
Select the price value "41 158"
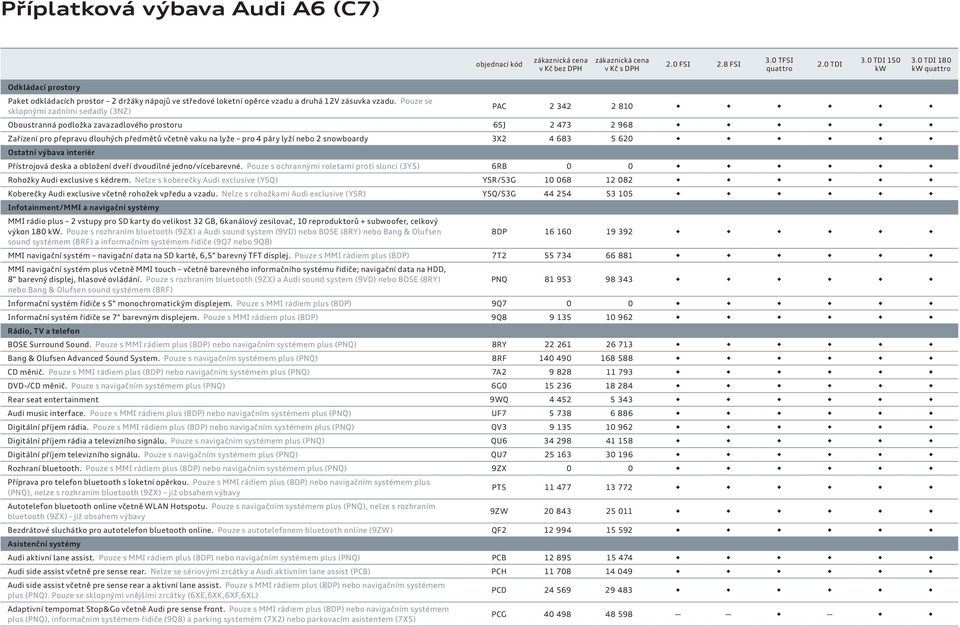click(x=619, y=441)
